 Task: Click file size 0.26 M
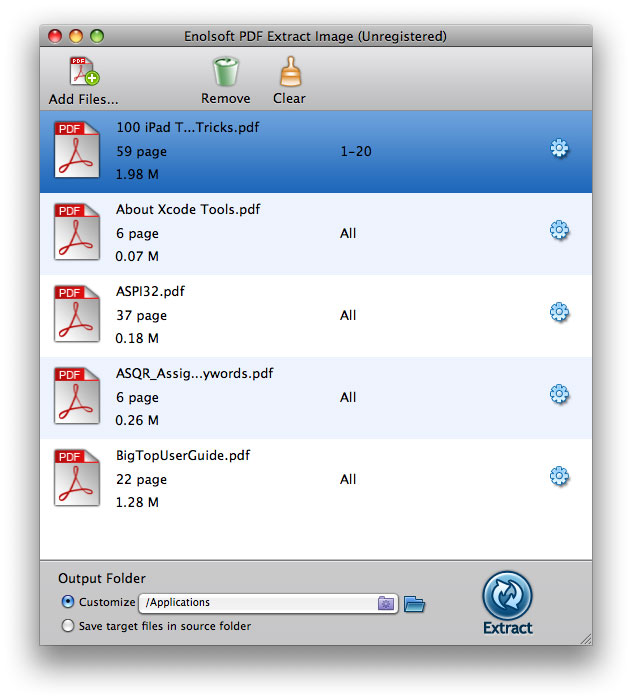pyautogui.click(x=137, y=420)
